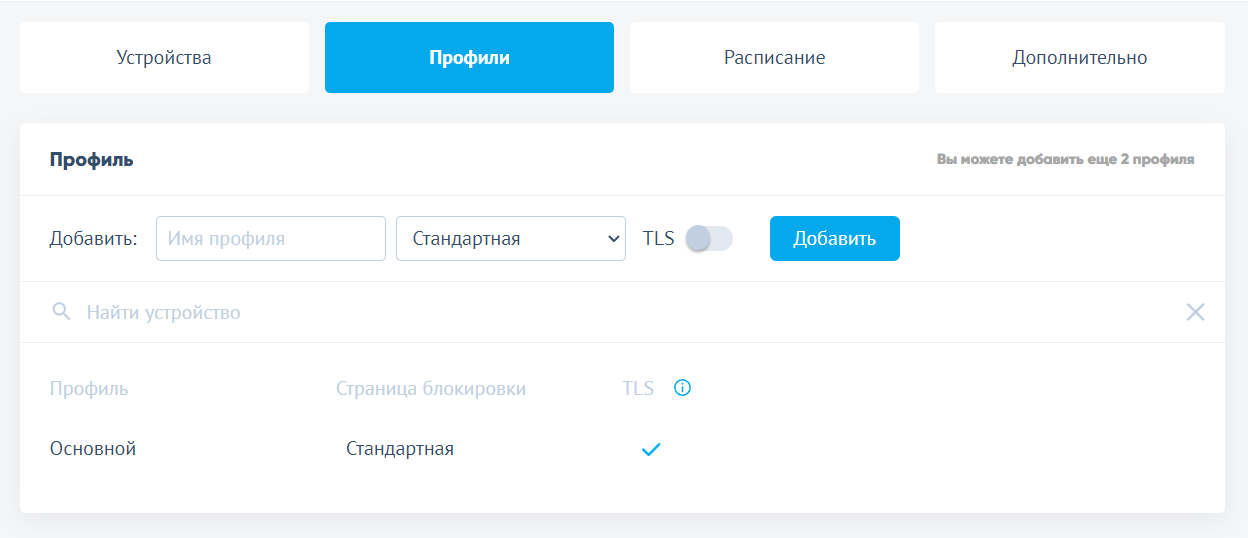Open the Устройства tab
The image size is (1248, 538).
(x=164, y=58)
